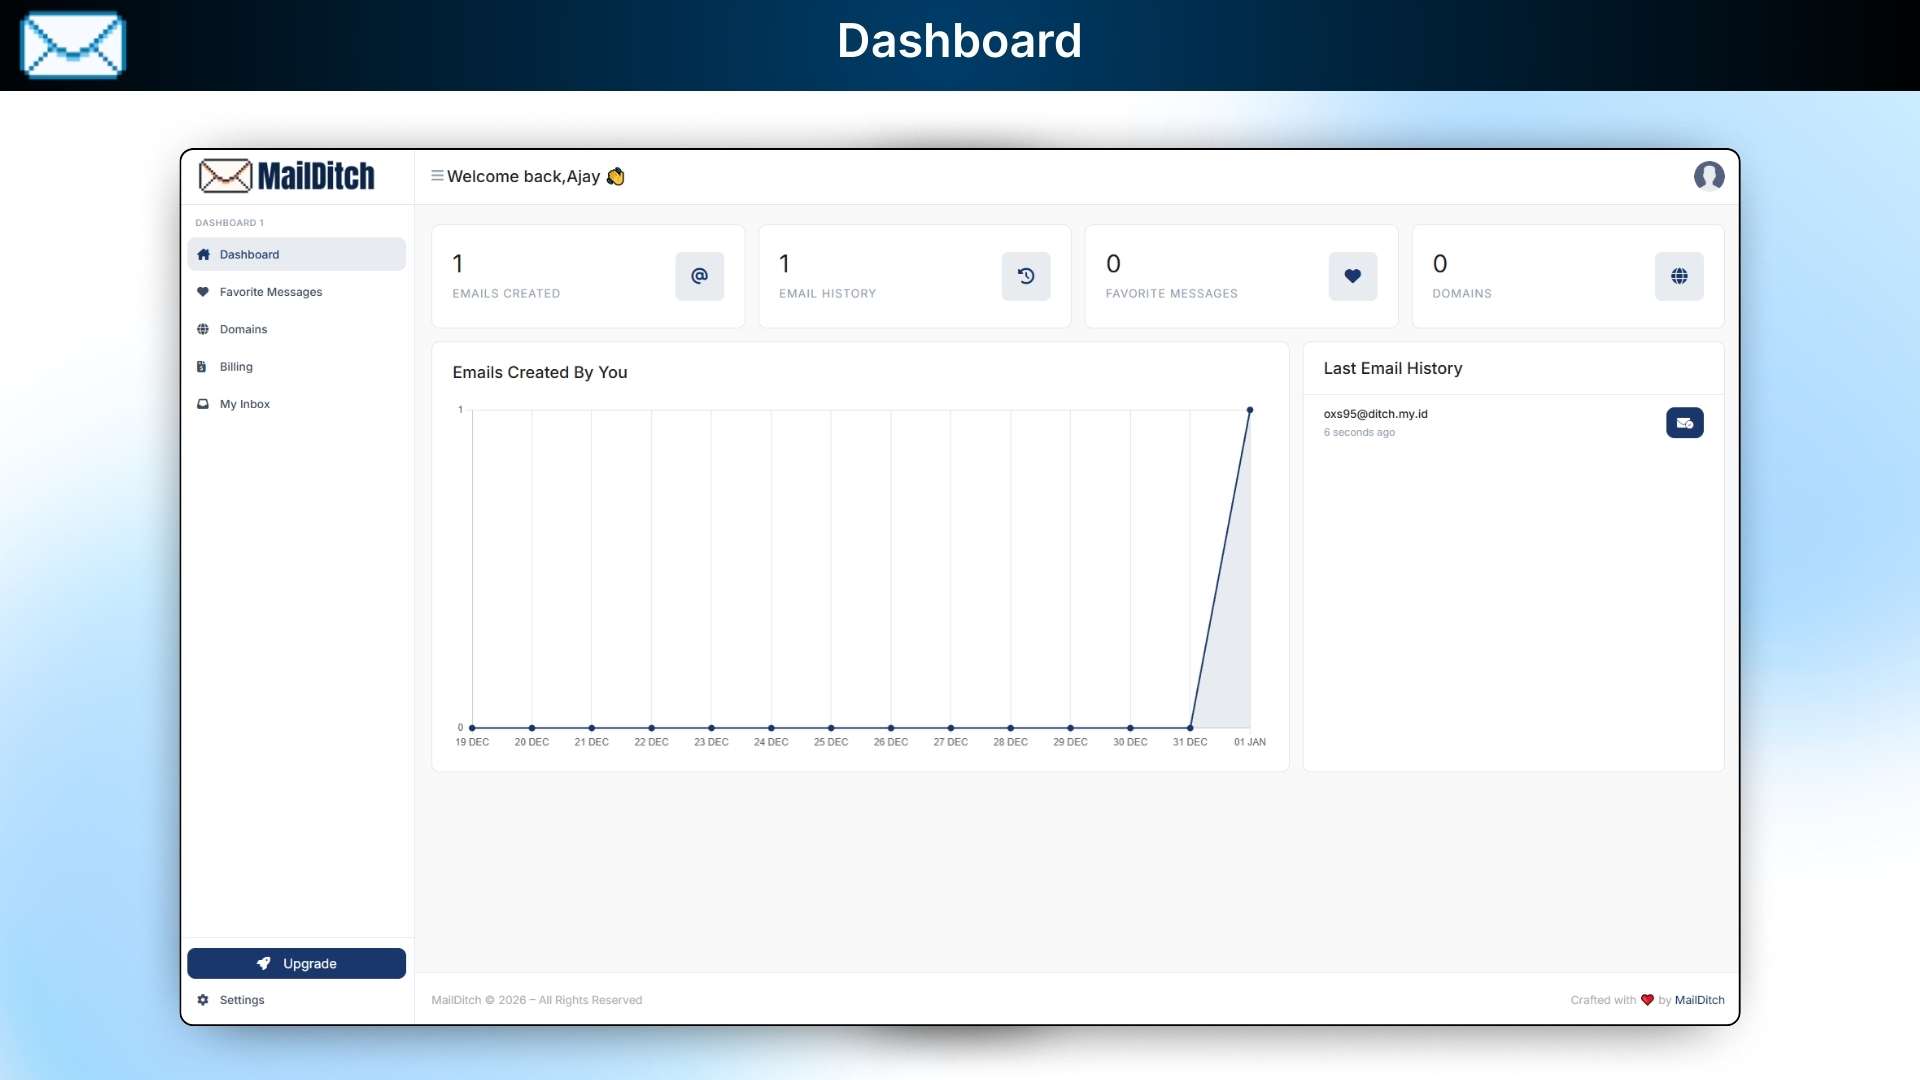Click the history clock icon on Email History card
Viewport: 1920px width, 1080px height.
tap(1025, 276)
